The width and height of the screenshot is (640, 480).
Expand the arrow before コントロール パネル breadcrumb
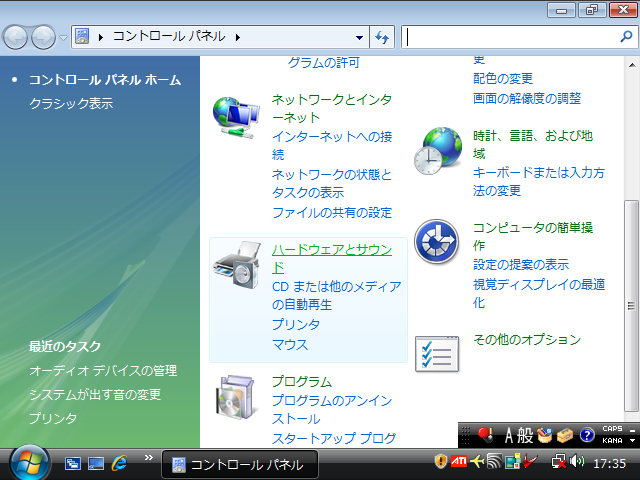click(x=101, y=38)
